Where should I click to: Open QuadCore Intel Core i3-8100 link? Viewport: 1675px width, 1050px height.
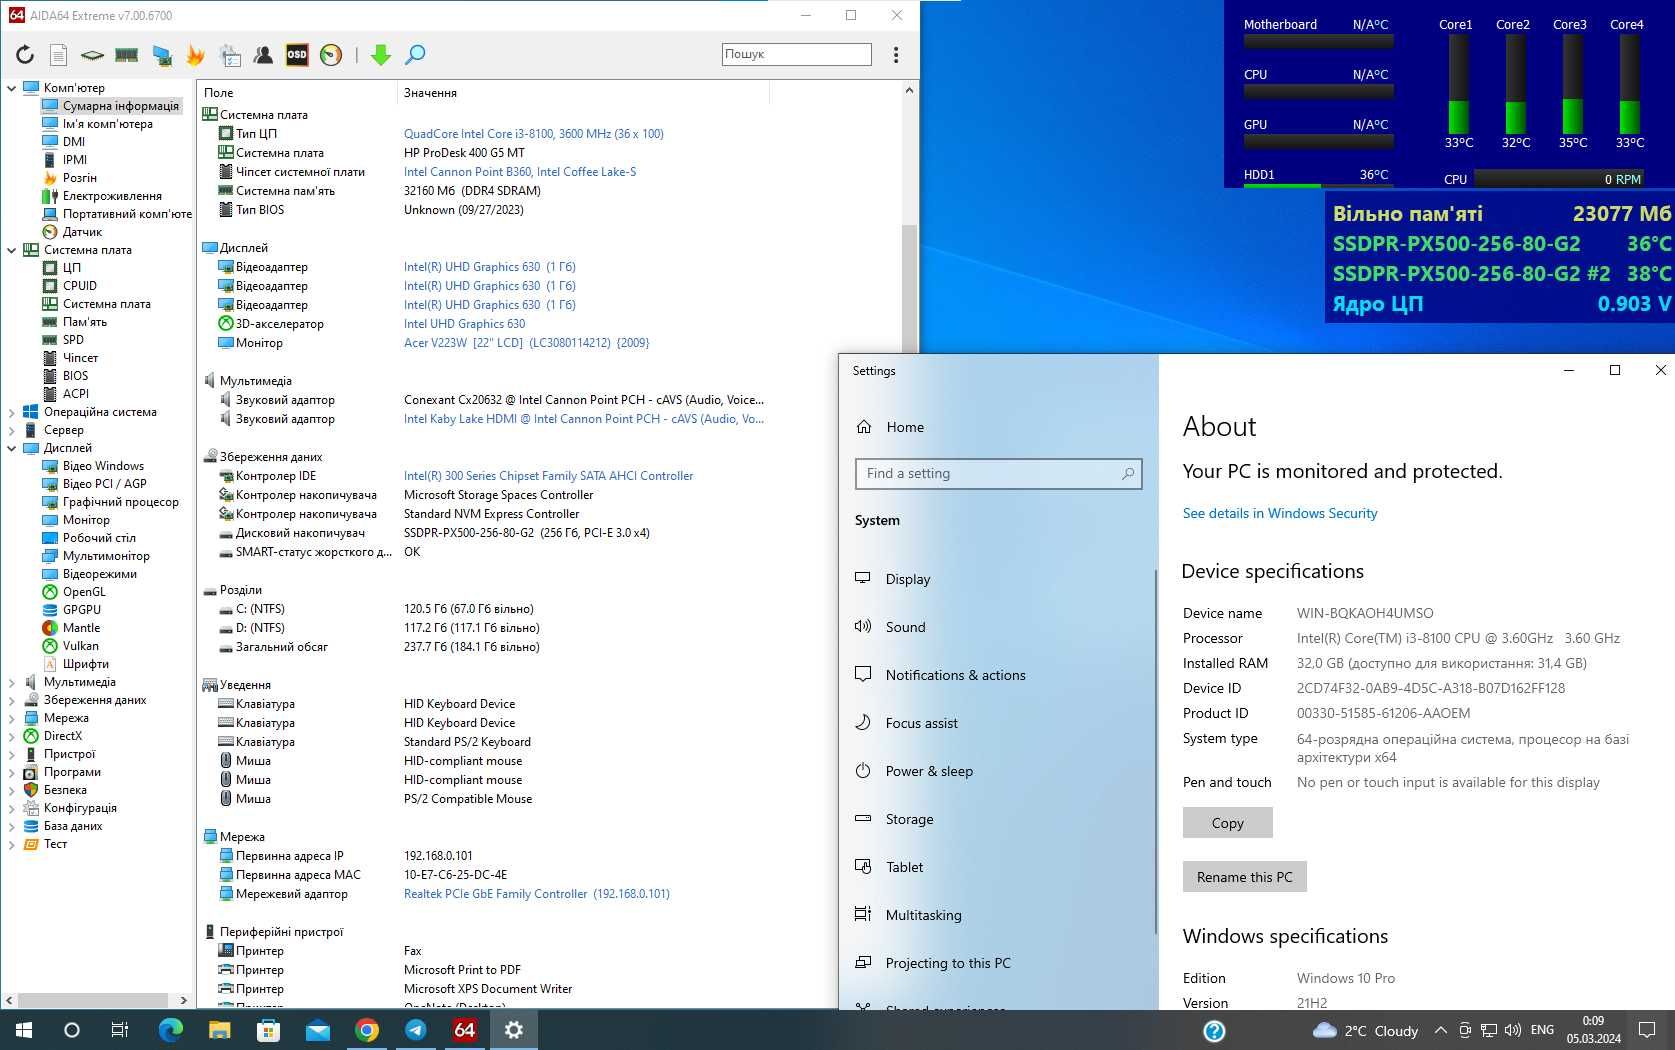533,134
